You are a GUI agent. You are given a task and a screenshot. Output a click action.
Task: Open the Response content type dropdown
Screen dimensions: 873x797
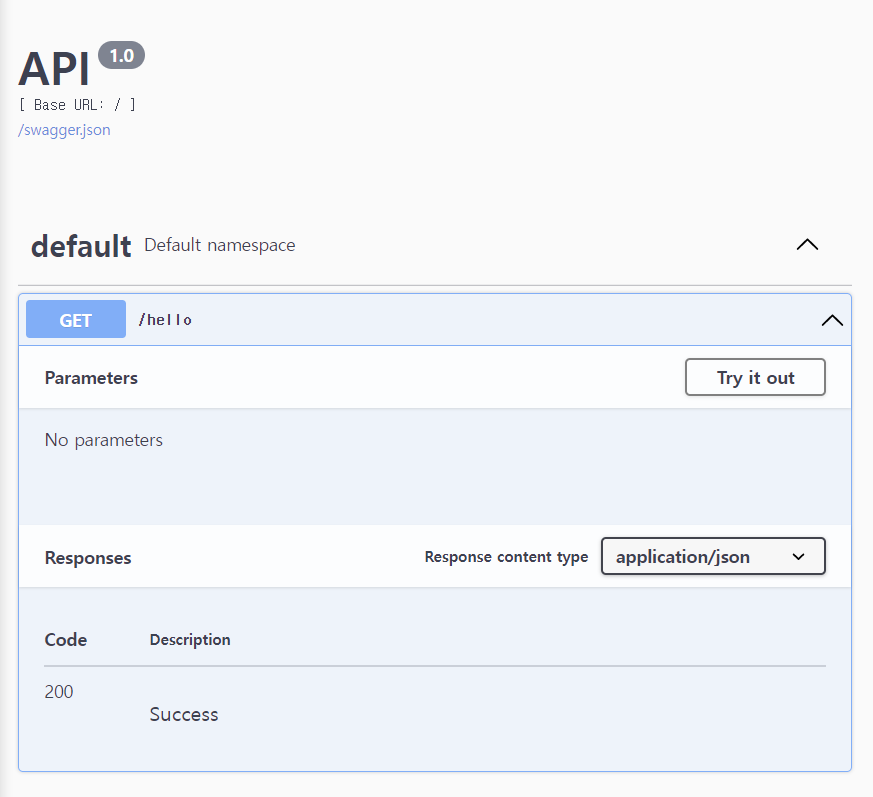[x=713, y=556]
